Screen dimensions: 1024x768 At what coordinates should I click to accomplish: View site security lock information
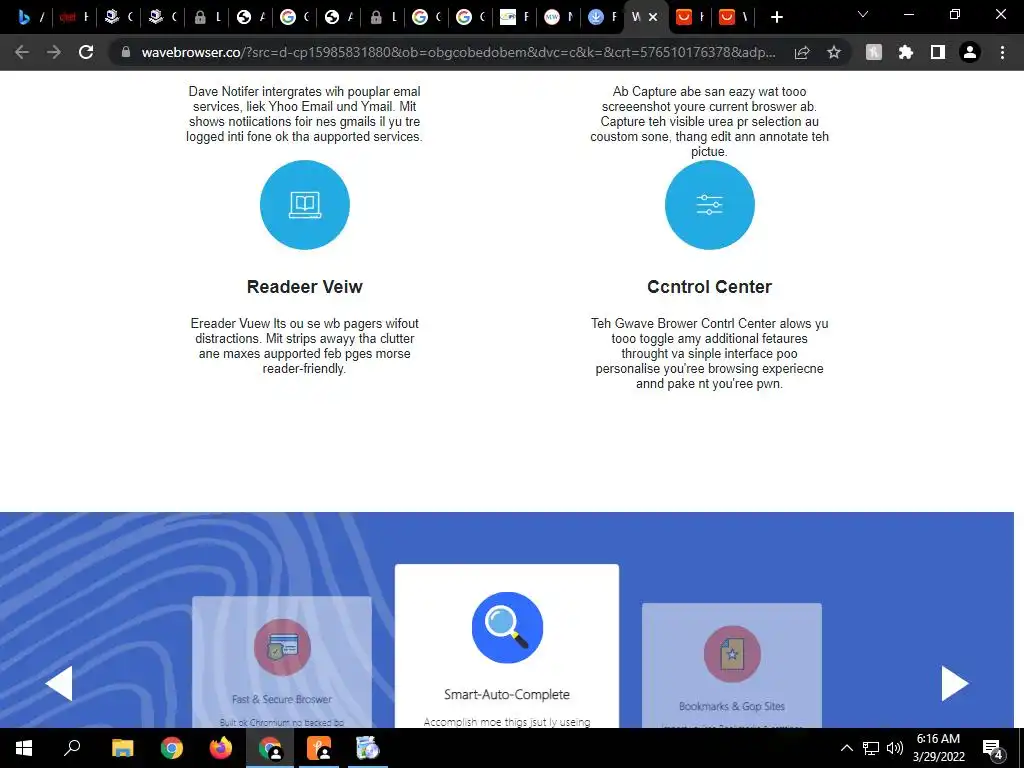126,52
